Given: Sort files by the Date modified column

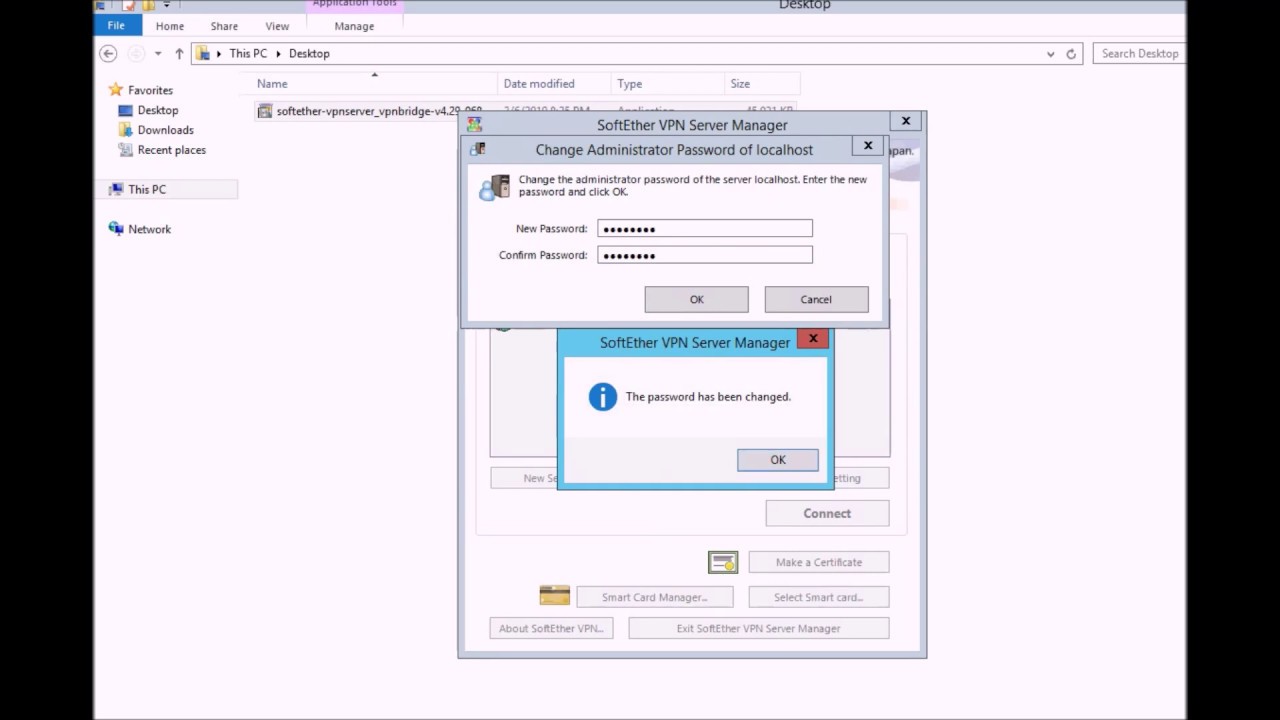Looking at the screenshot, I should click(x=554, y=84).
